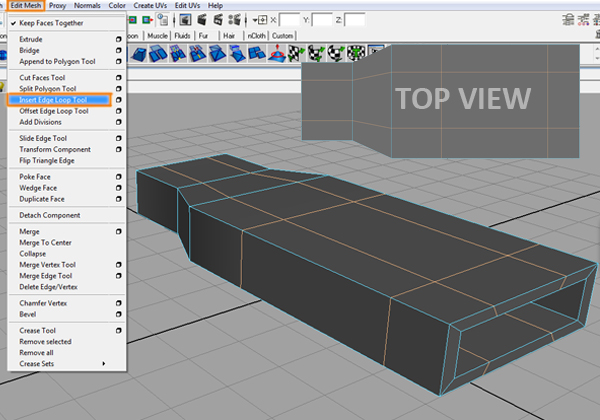Image resolution: width=600 pixels, height=420 pixels.
Task: Click the shelf icon left of Sculpt tool
Action: (x=257, y=54)
